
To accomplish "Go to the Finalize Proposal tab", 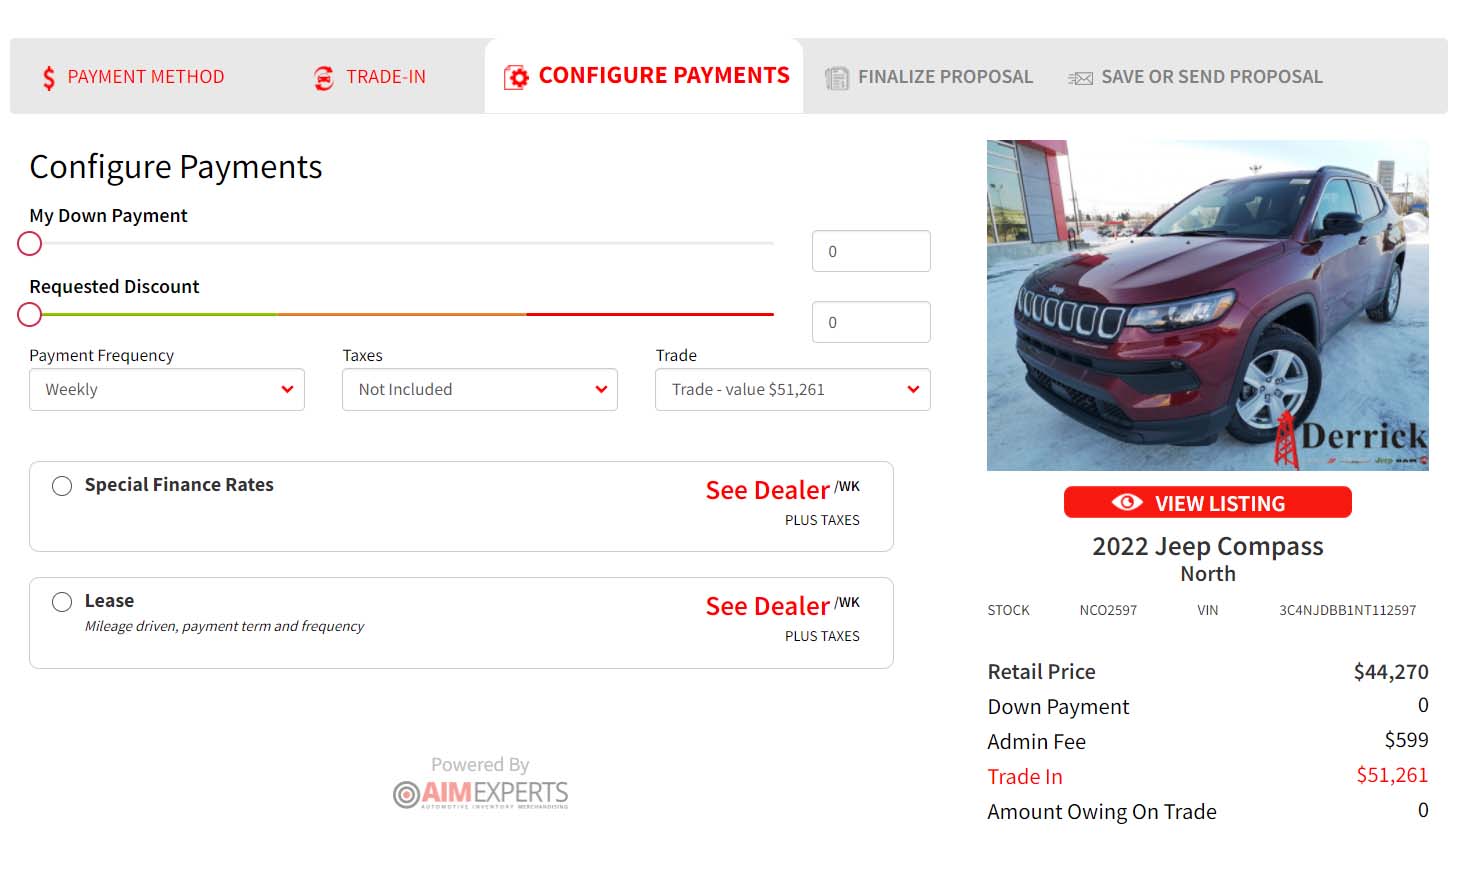I will 929,77.
